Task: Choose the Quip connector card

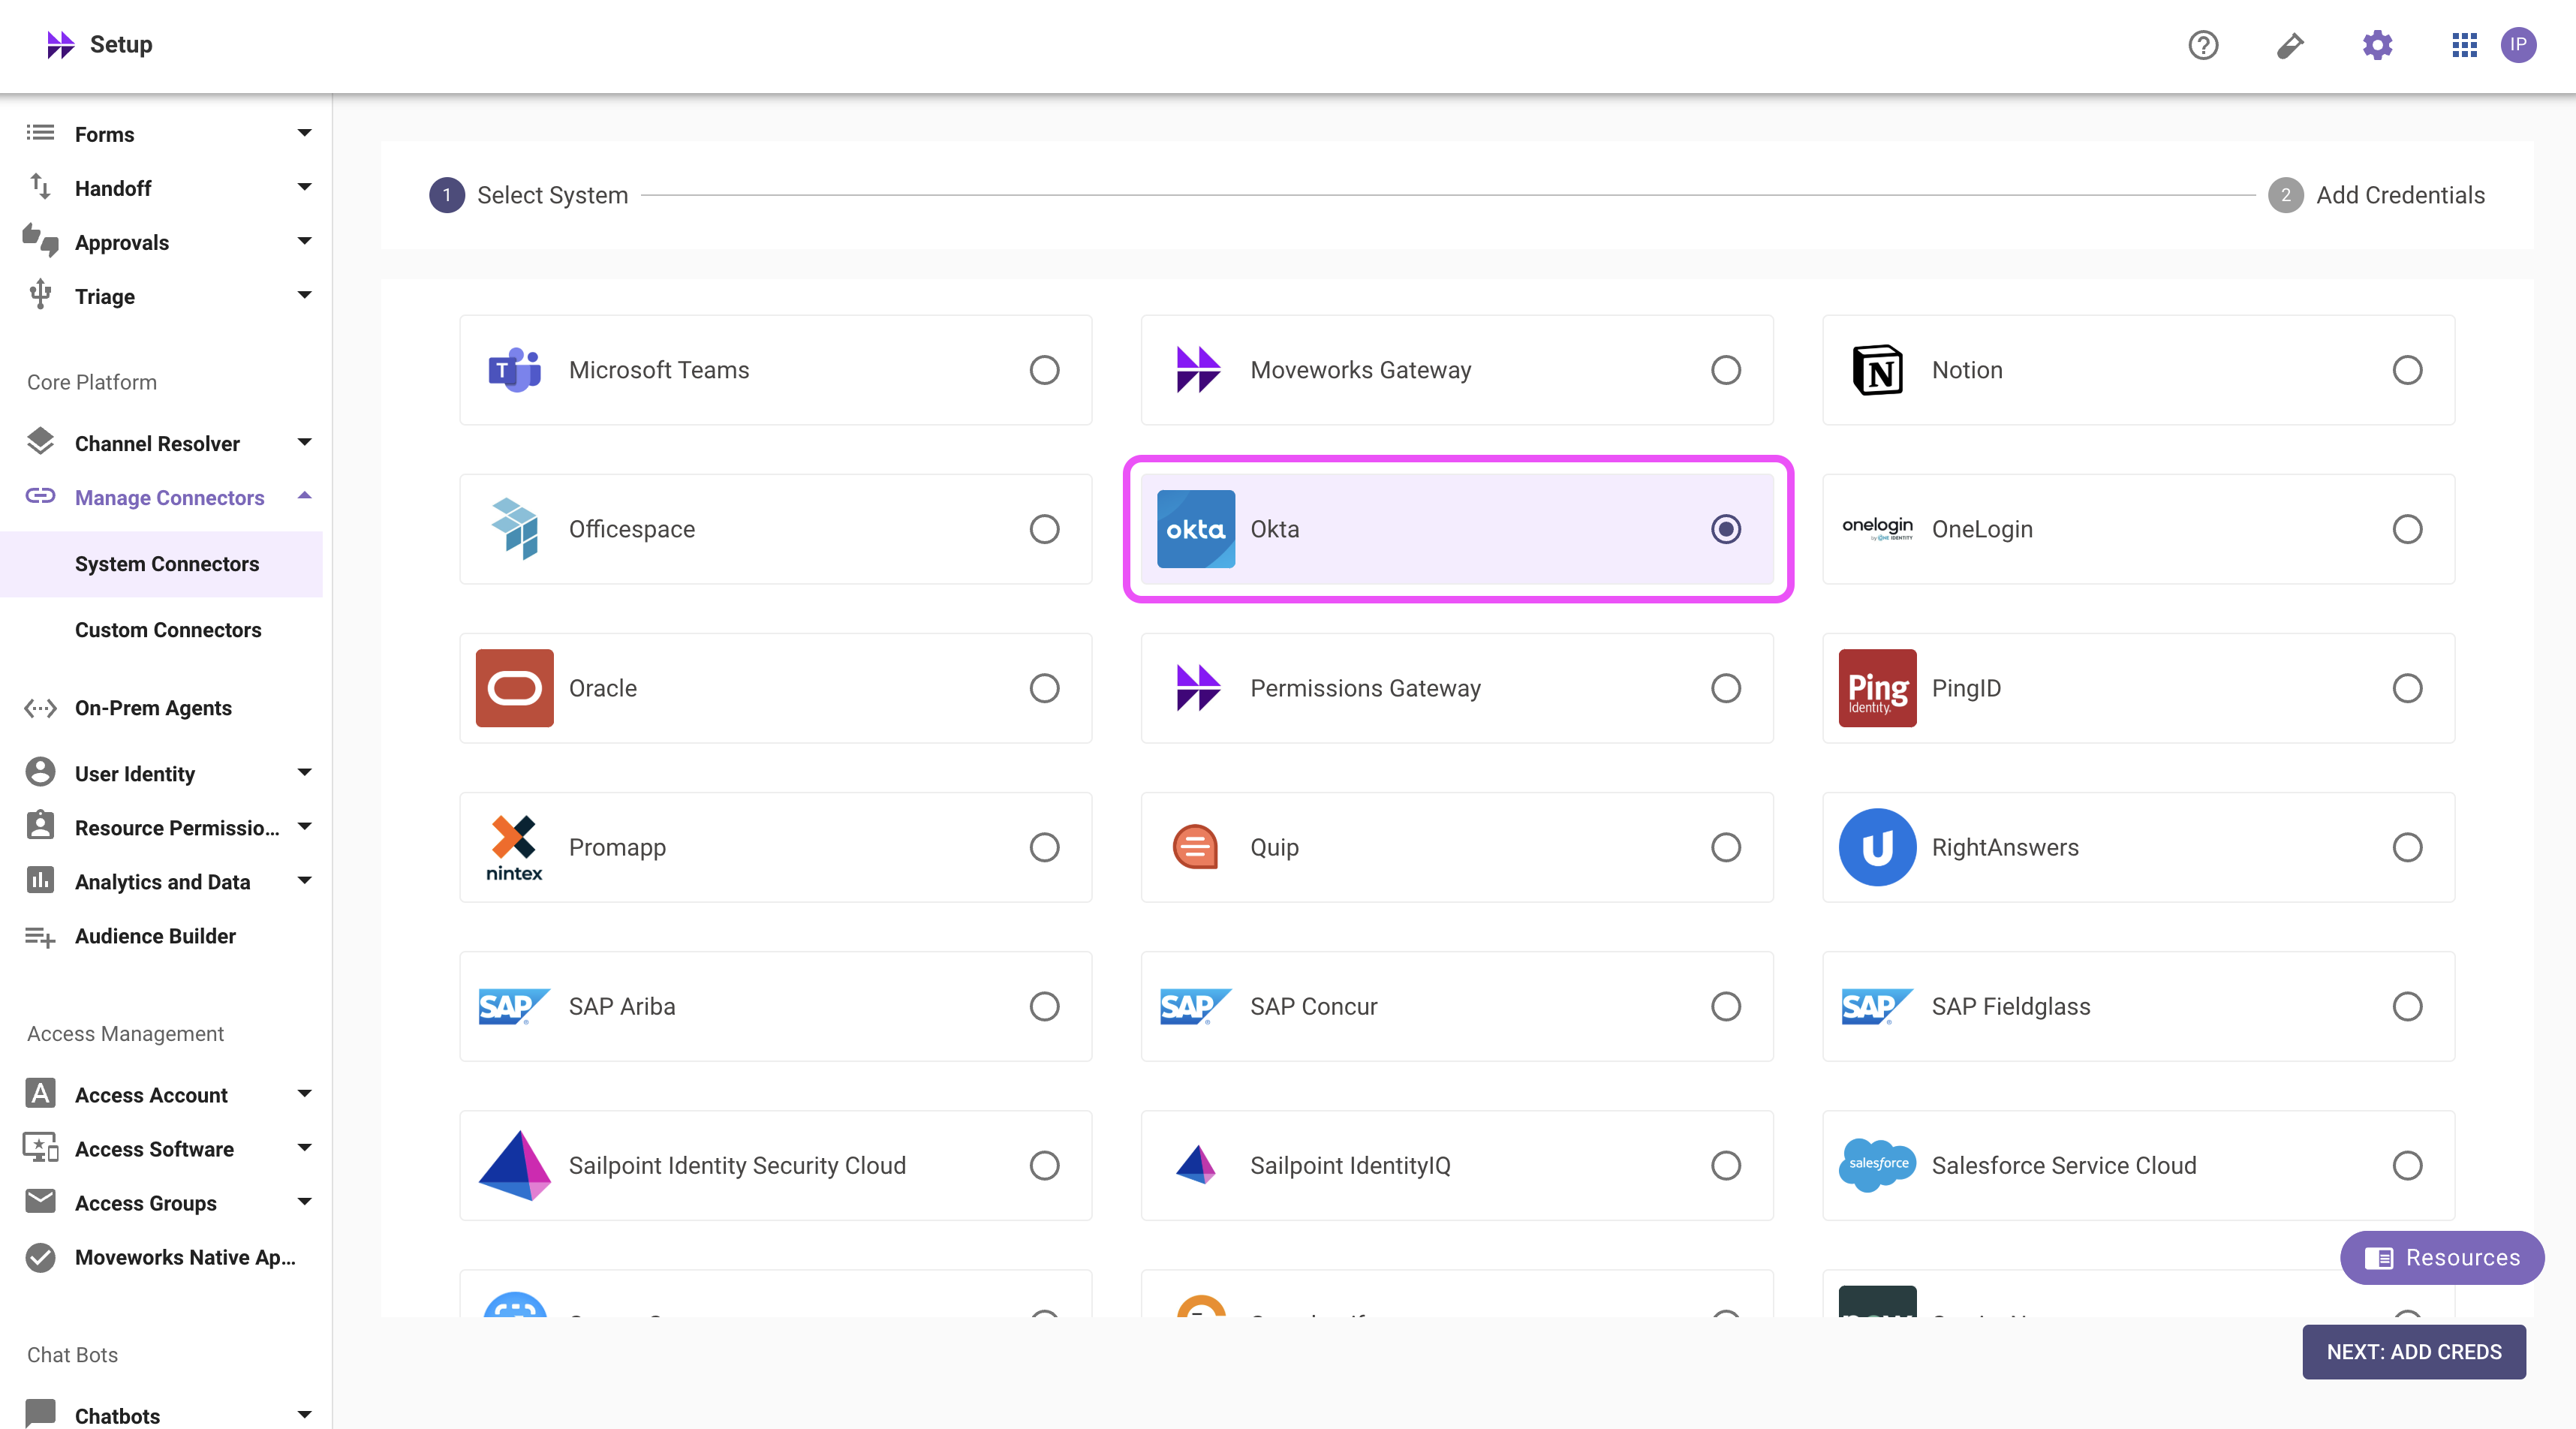Action: click(1457, 847)
